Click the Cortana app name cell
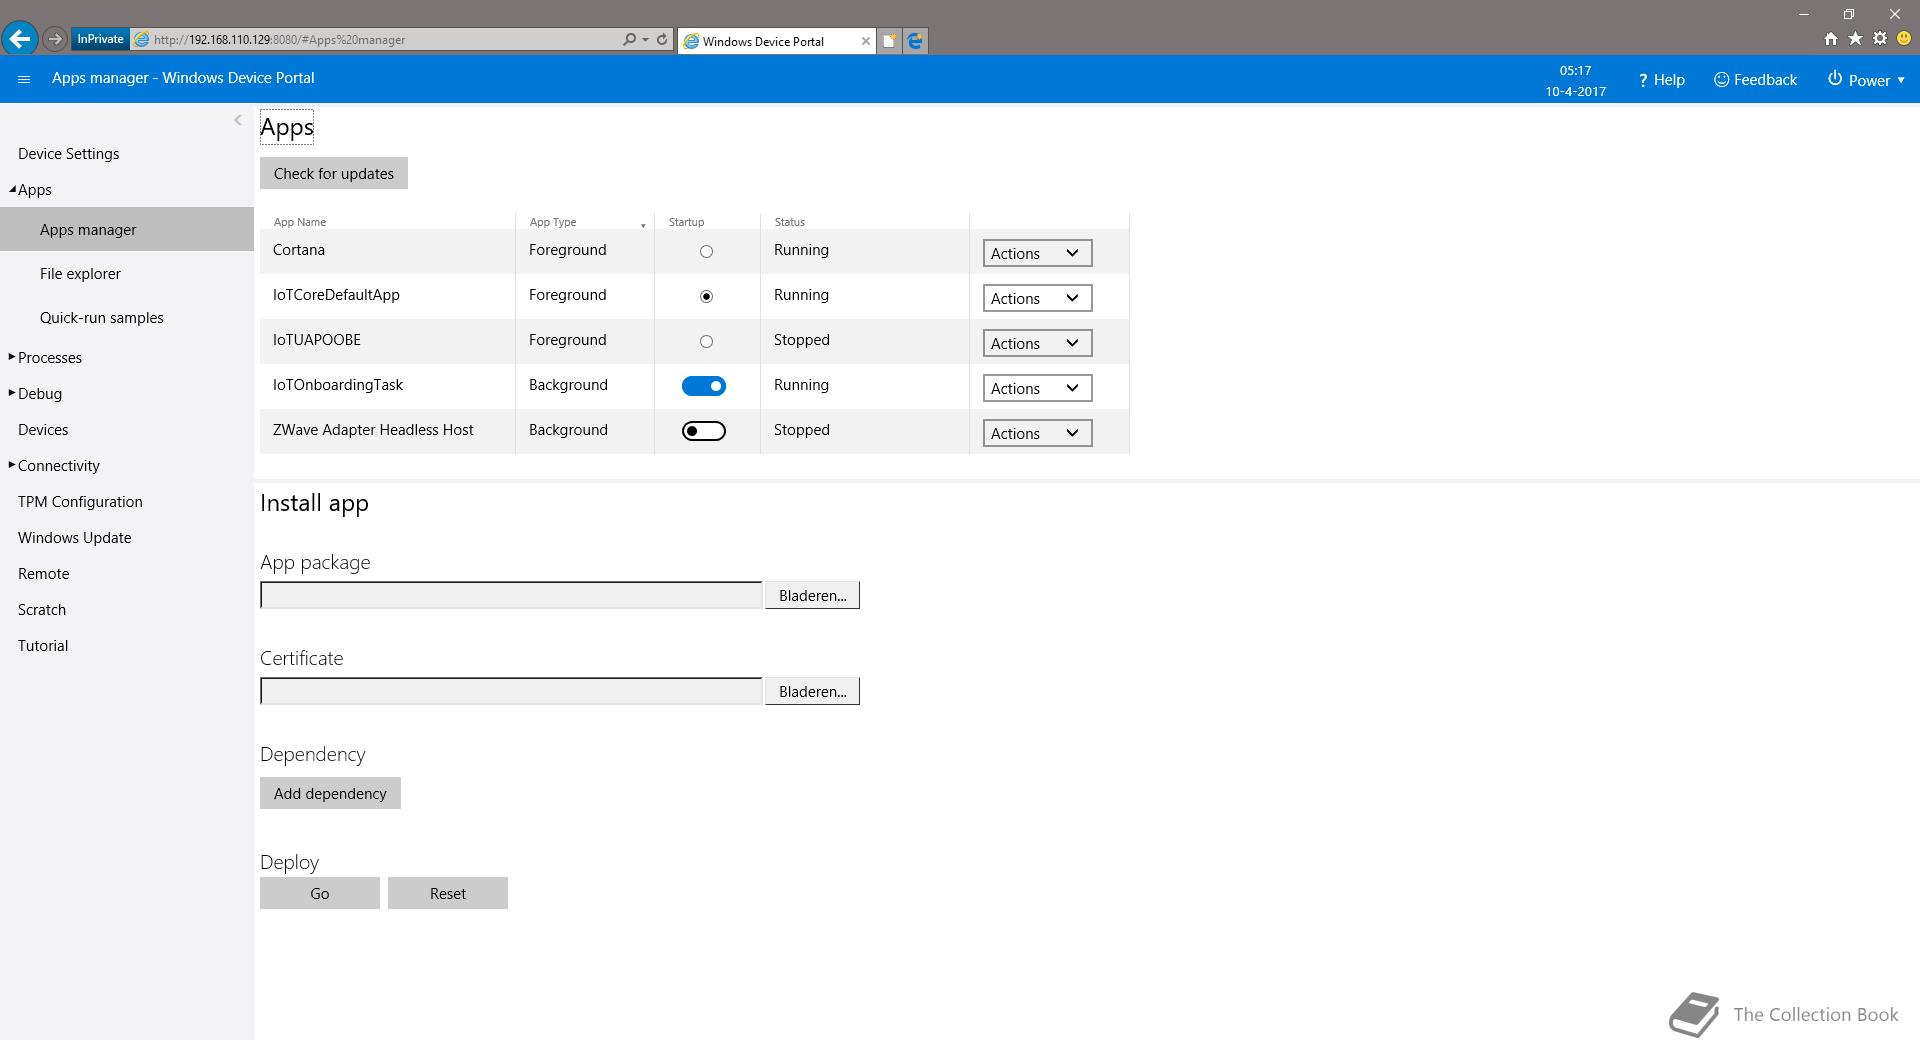 click(x=299, y=250)
